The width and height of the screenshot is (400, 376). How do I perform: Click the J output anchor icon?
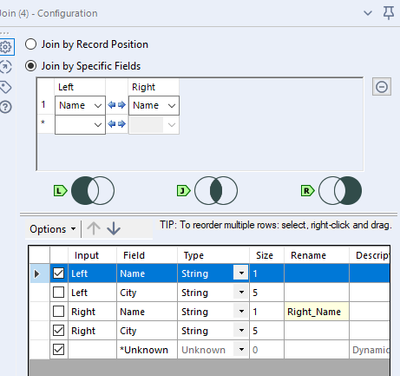pos(184,191)
